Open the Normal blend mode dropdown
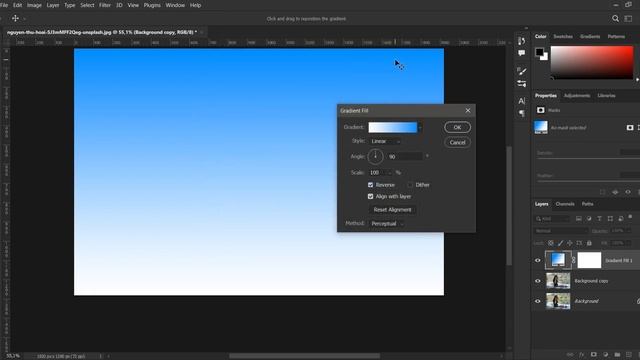Screen dimensions: 640x360 (x=560, y=231)
